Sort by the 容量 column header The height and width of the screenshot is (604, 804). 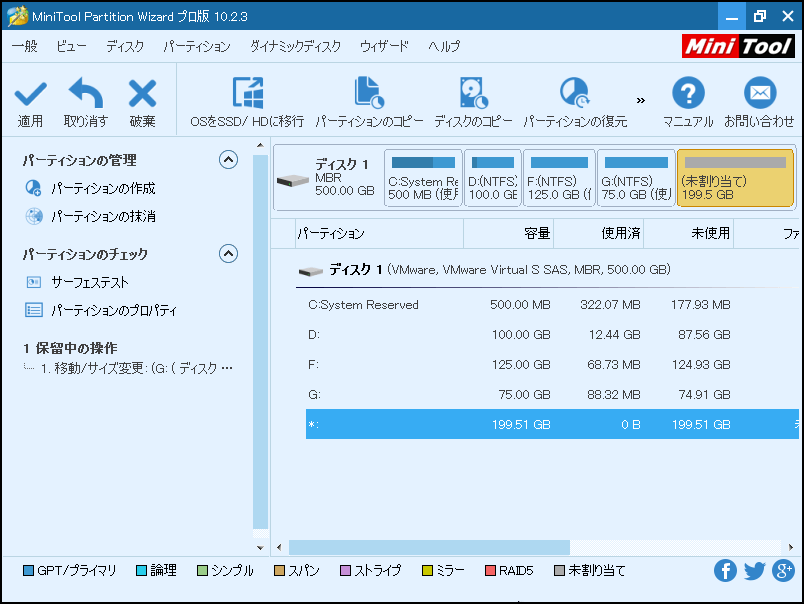(509, 233)
